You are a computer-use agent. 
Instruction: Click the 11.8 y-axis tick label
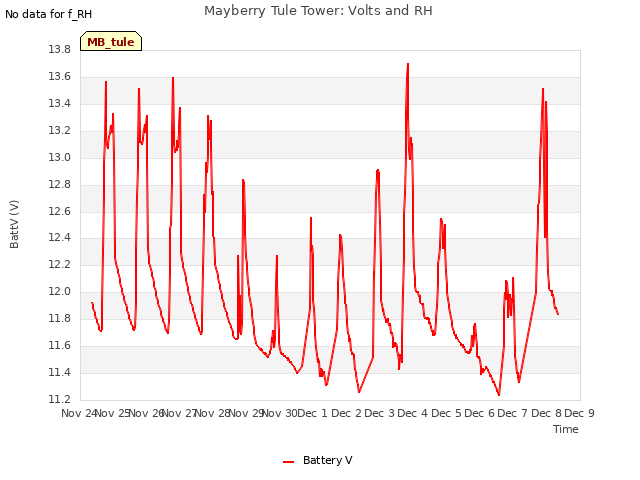(60, 318)
